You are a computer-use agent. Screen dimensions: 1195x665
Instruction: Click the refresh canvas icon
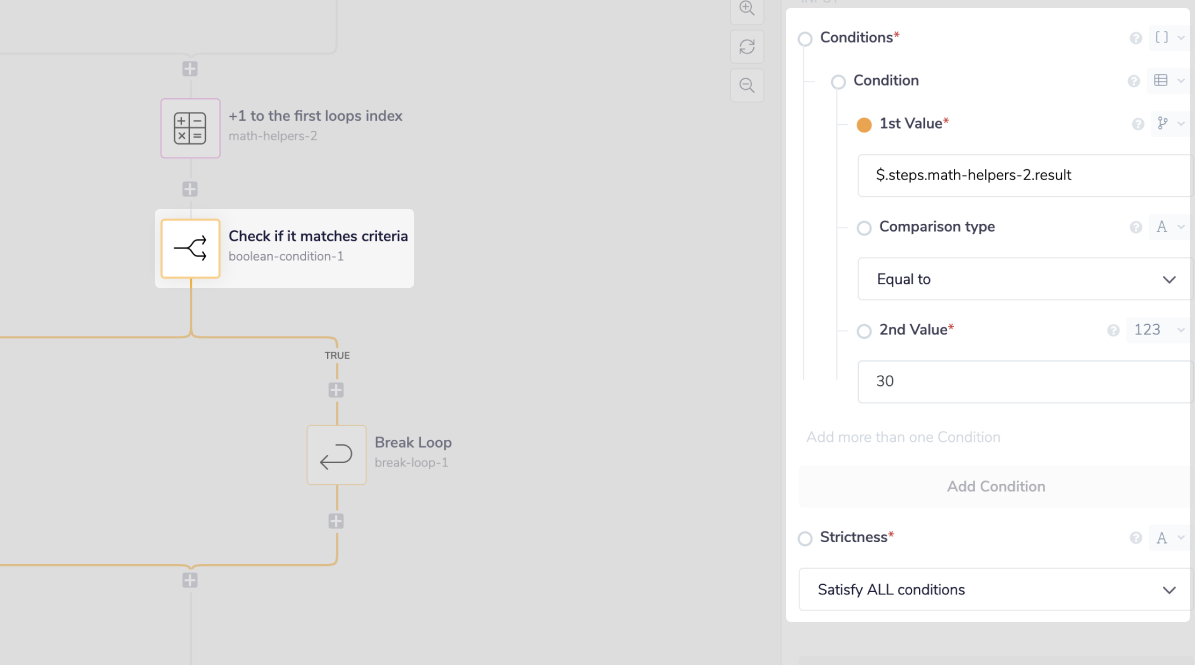pyautogui.click(x=746, y=47)
